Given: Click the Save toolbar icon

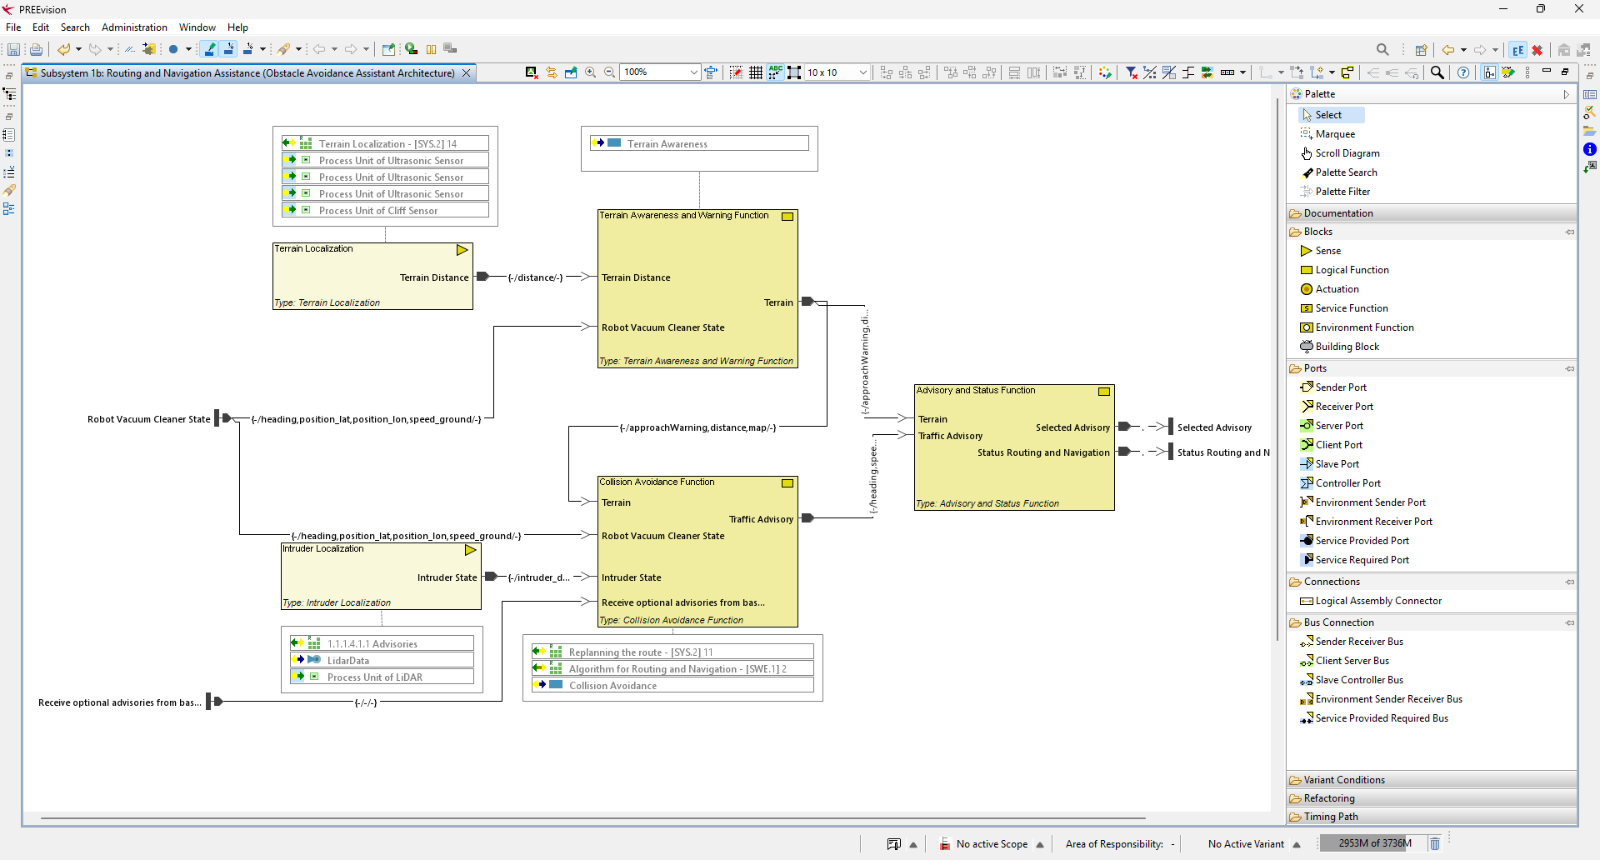Looking at the screenshot, I should coord(14,49).
